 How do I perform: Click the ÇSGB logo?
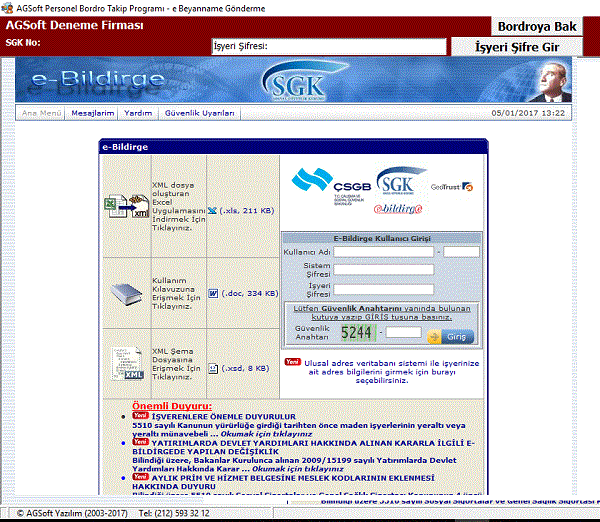[331, 186]
